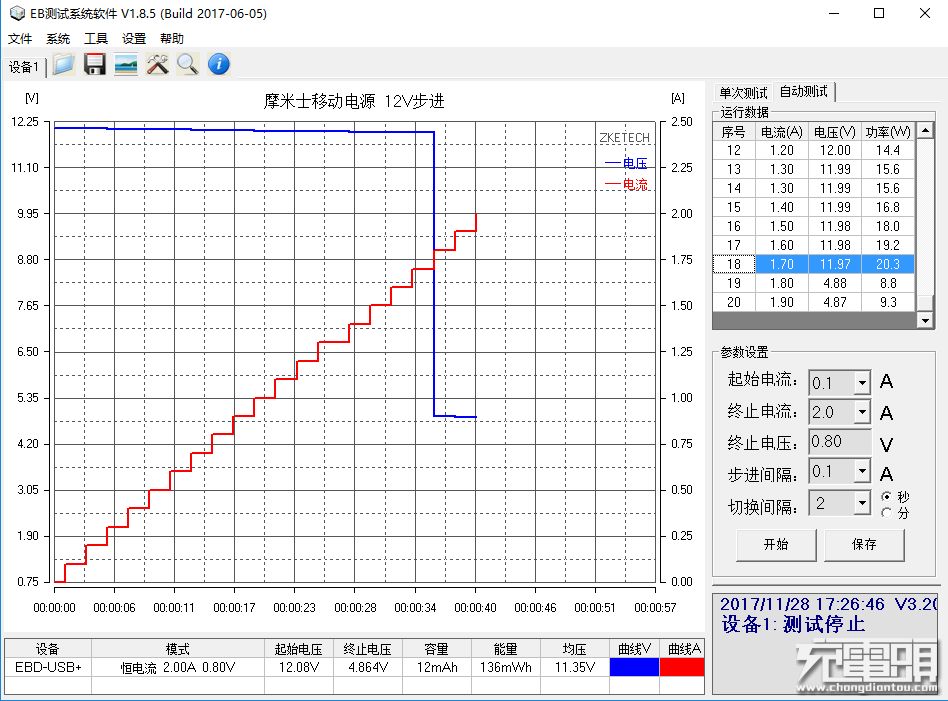948x701 pixels.
Task: Click the blue 曲线V color swatch
Action: [x=634, y=667]
